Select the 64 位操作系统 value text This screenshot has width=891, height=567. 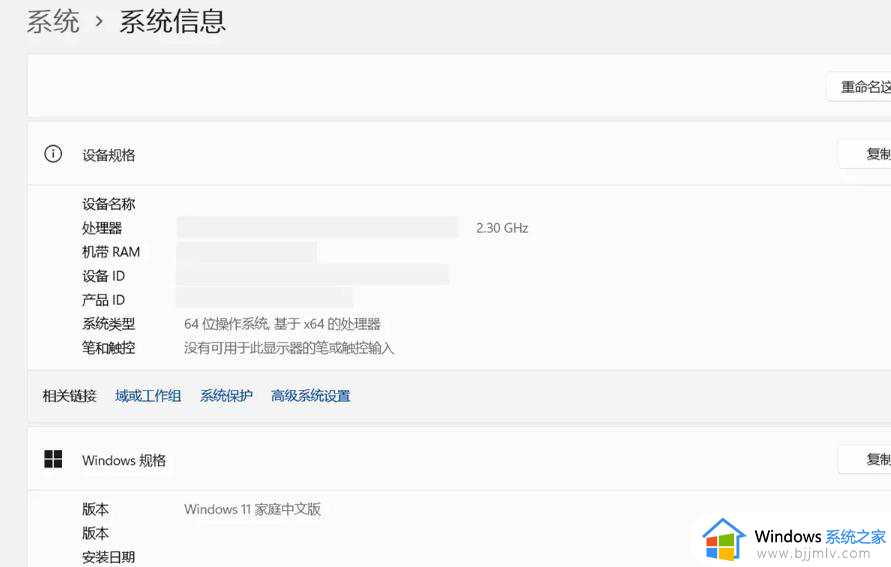[x=282, y=324]
